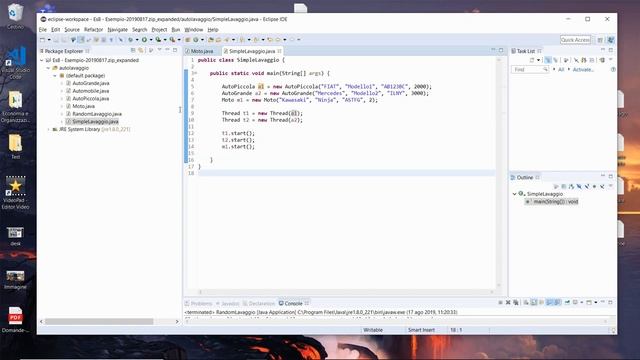This screenshot has height=360, width=640.
Task: Select AutoPiccola.java in Package Explorer
Action: pos(91,99)
